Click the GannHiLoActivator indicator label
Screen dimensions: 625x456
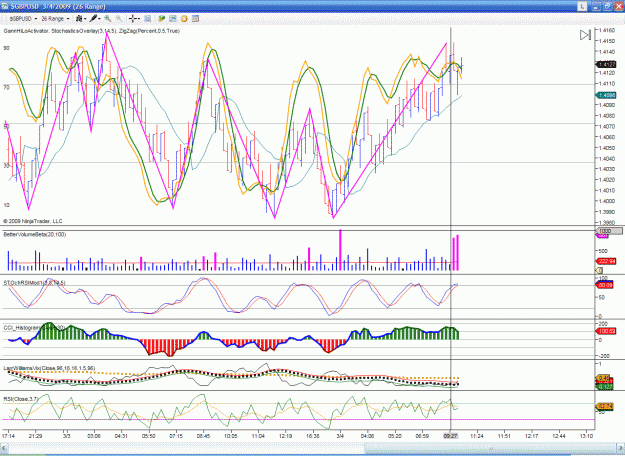pyautogui.click(x=26, y=31)
